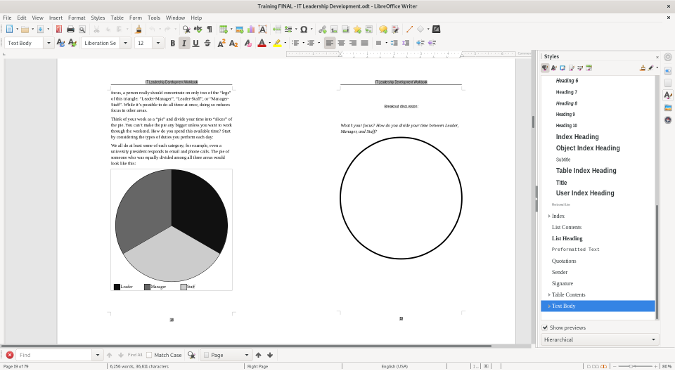Viewport: 675px width, 370px height.
Task: Click the Open folder icon
Action: click(25, 29)
